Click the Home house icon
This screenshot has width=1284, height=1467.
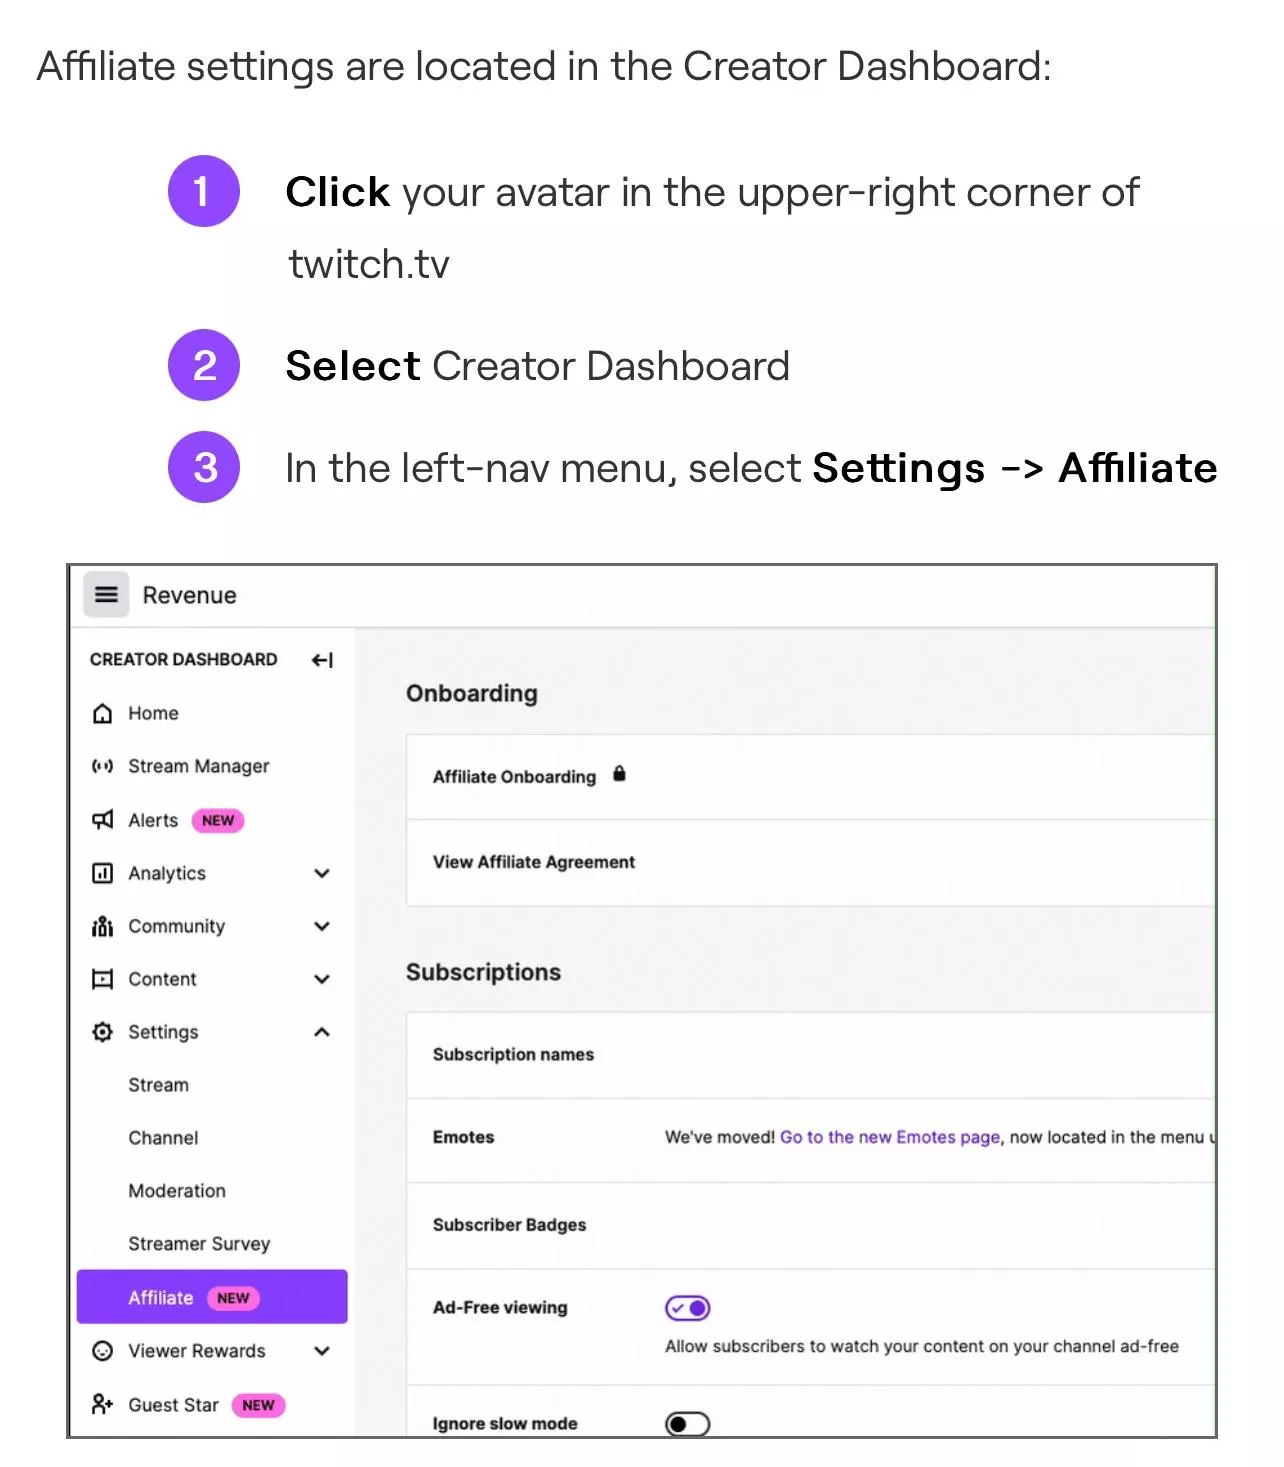[102, 713]
